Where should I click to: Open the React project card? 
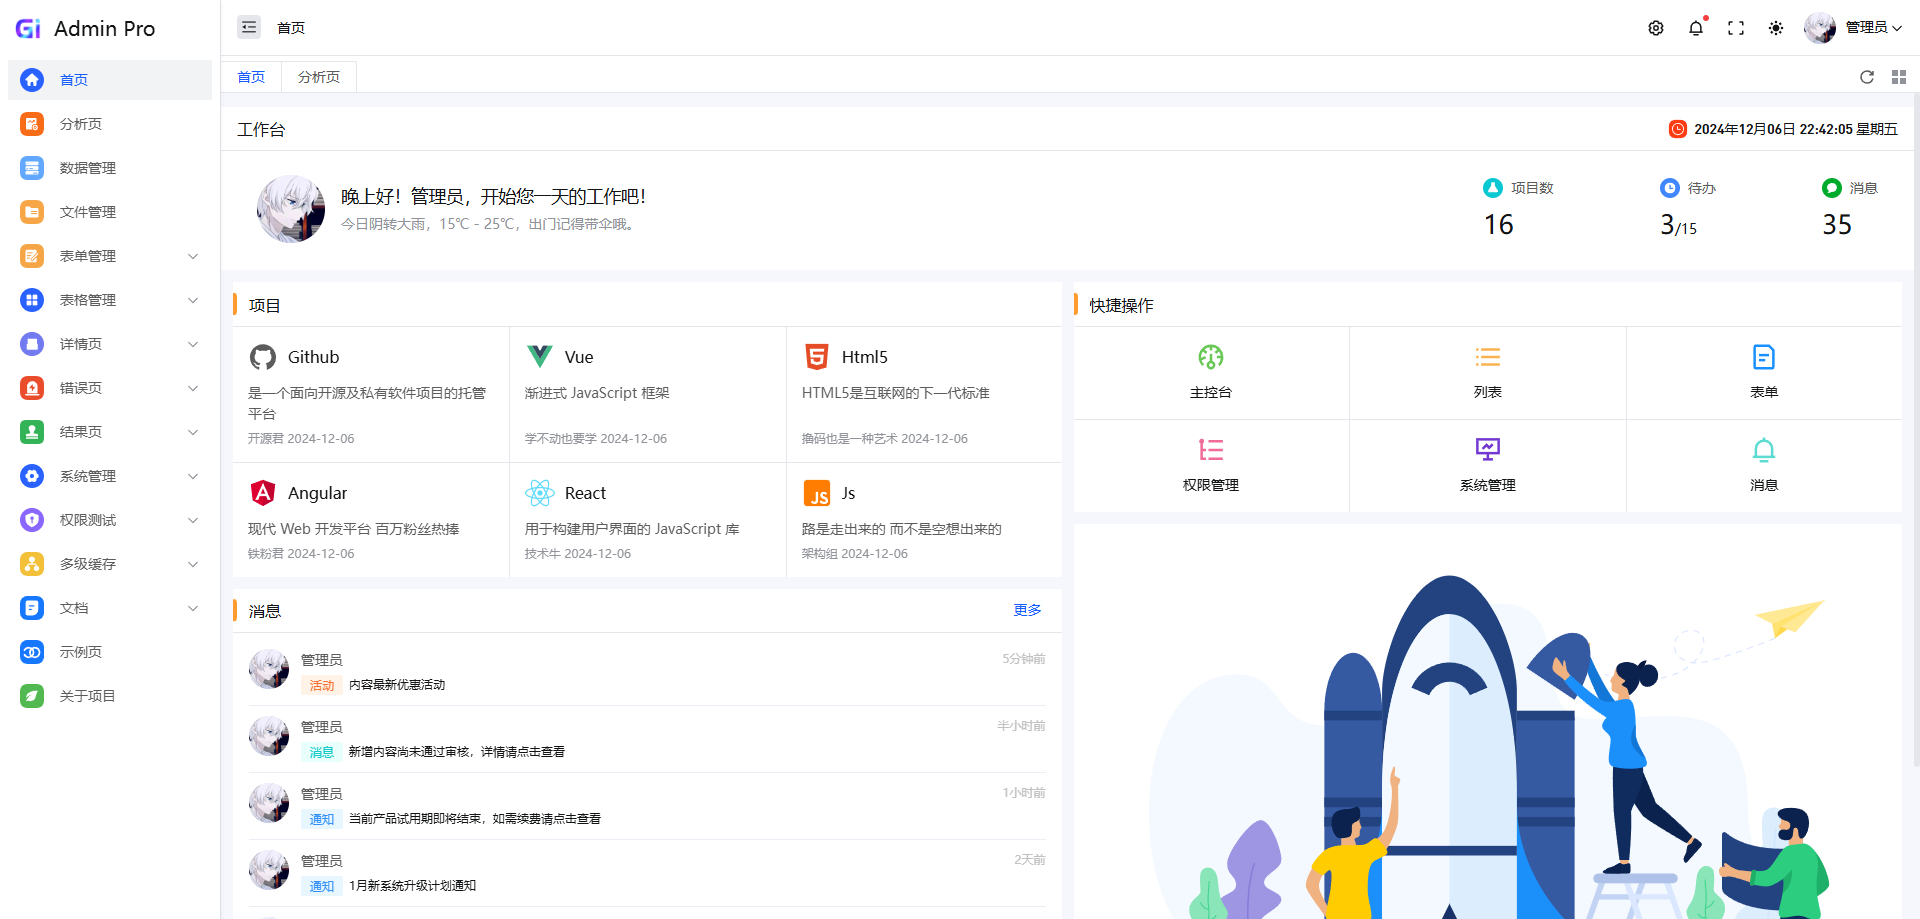648,520
